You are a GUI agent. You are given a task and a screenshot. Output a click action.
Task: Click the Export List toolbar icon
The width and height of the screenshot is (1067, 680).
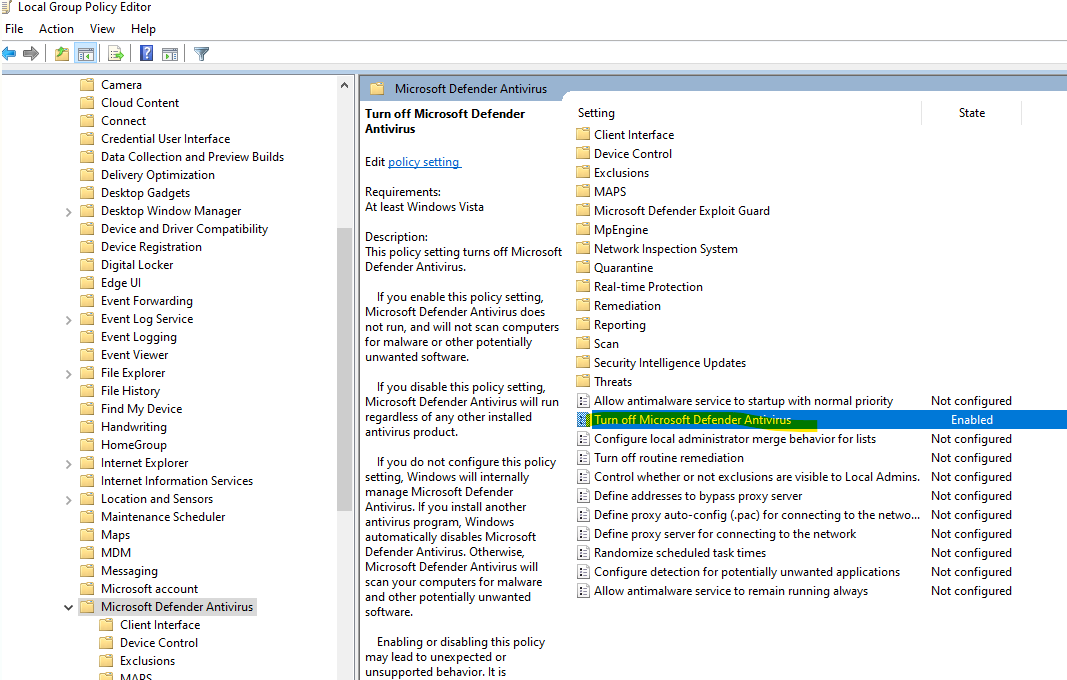(116, 53)
